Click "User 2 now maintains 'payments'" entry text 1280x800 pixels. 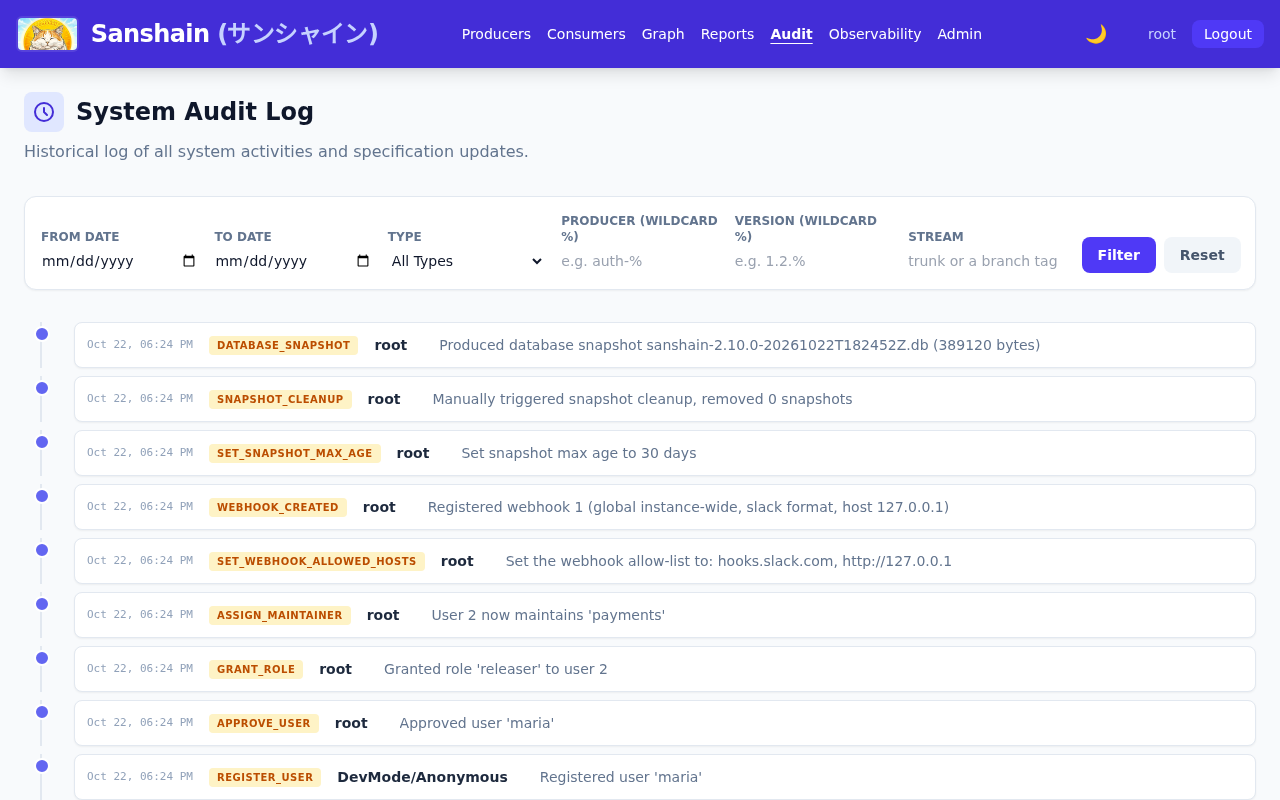pyautogui.click(x=548, y=615)
